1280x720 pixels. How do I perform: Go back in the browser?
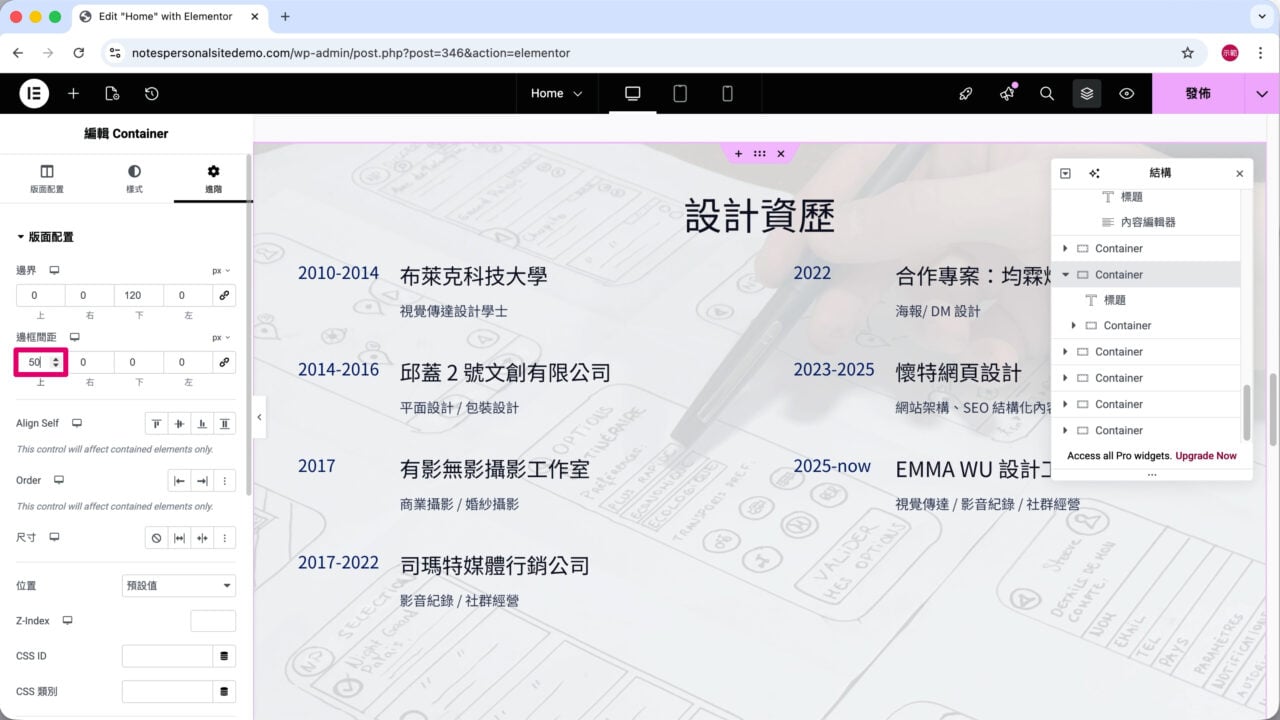pyautogui.click(x=17, y=53)
